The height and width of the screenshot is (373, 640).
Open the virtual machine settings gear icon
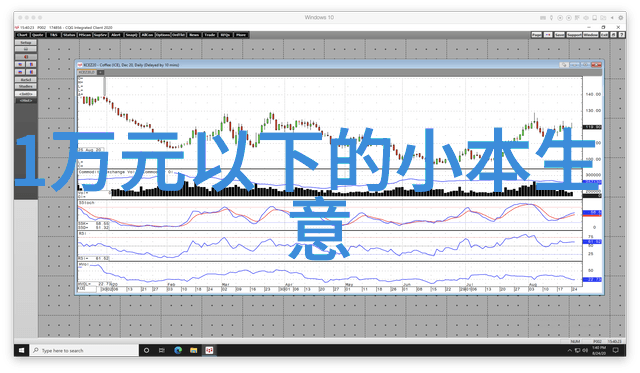(x=621, y=18)
